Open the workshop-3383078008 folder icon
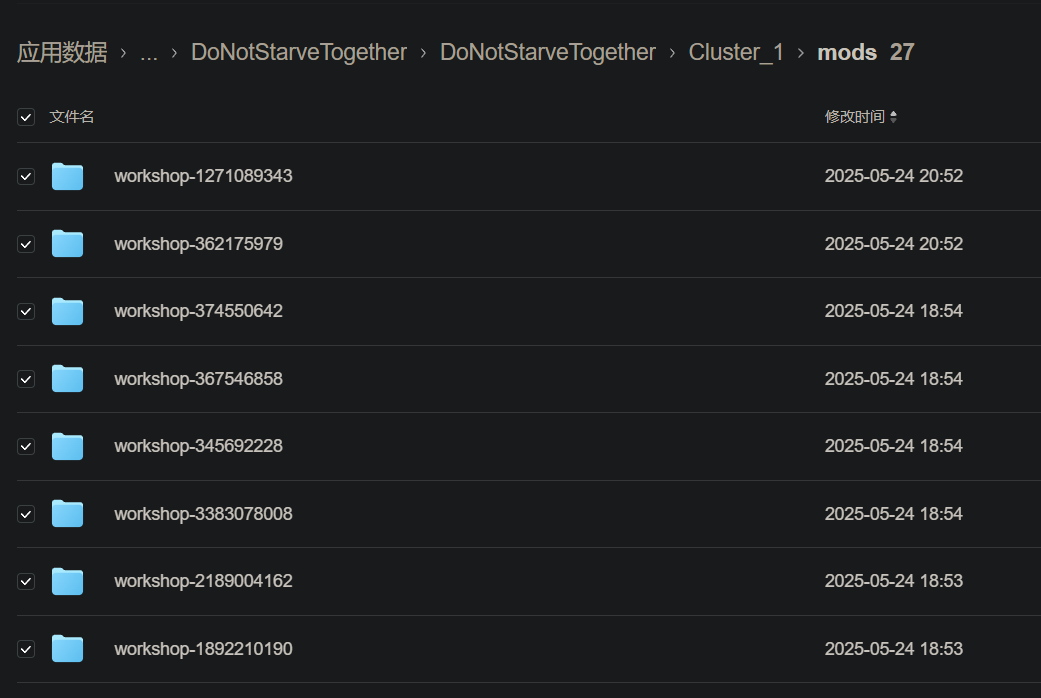Image resolution: width=1041 pixels, height=698 pixels. [67, 513]
